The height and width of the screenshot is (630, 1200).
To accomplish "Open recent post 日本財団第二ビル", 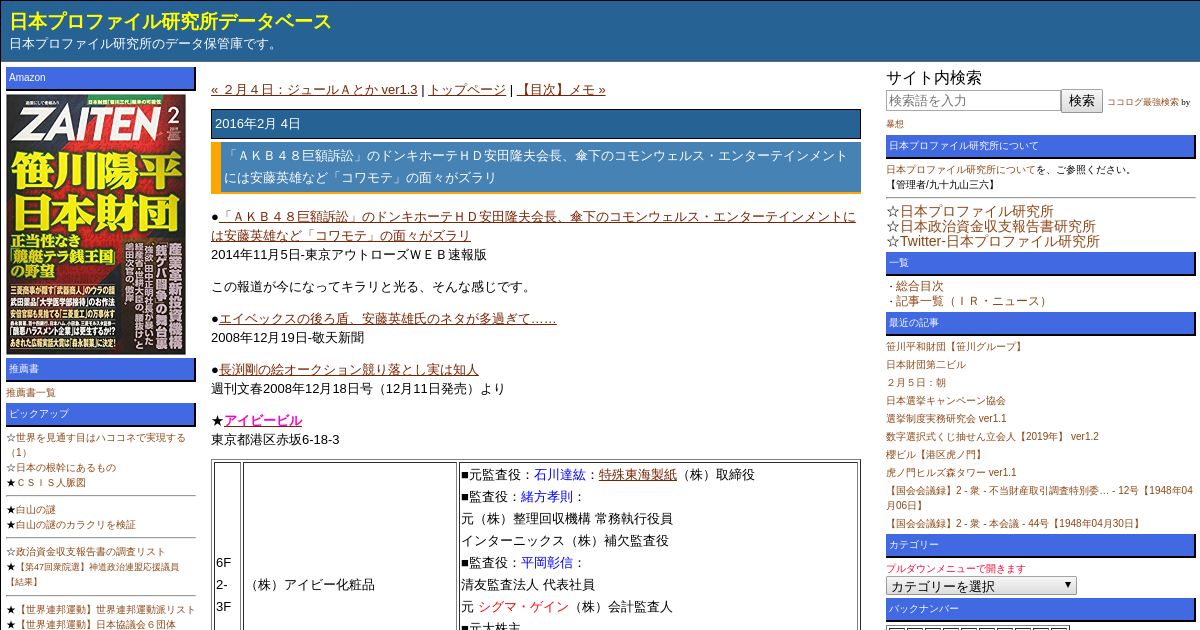I will click(x=926, y=365).
